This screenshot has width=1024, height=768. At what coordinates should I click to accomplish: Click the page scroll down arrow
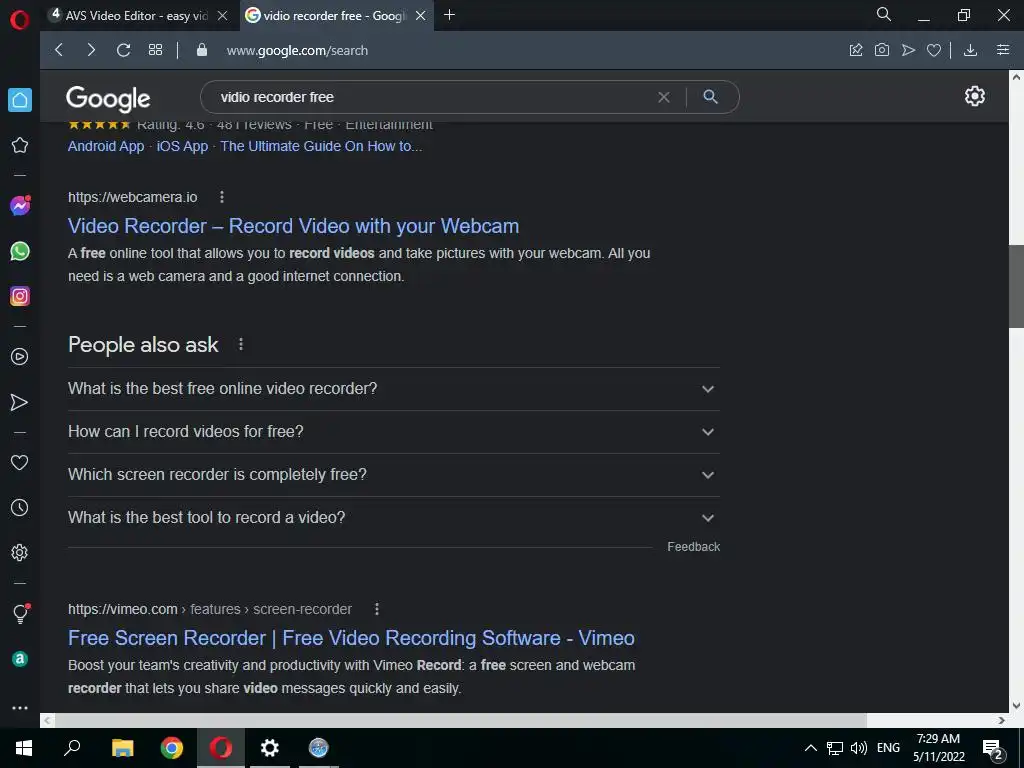1016,705
